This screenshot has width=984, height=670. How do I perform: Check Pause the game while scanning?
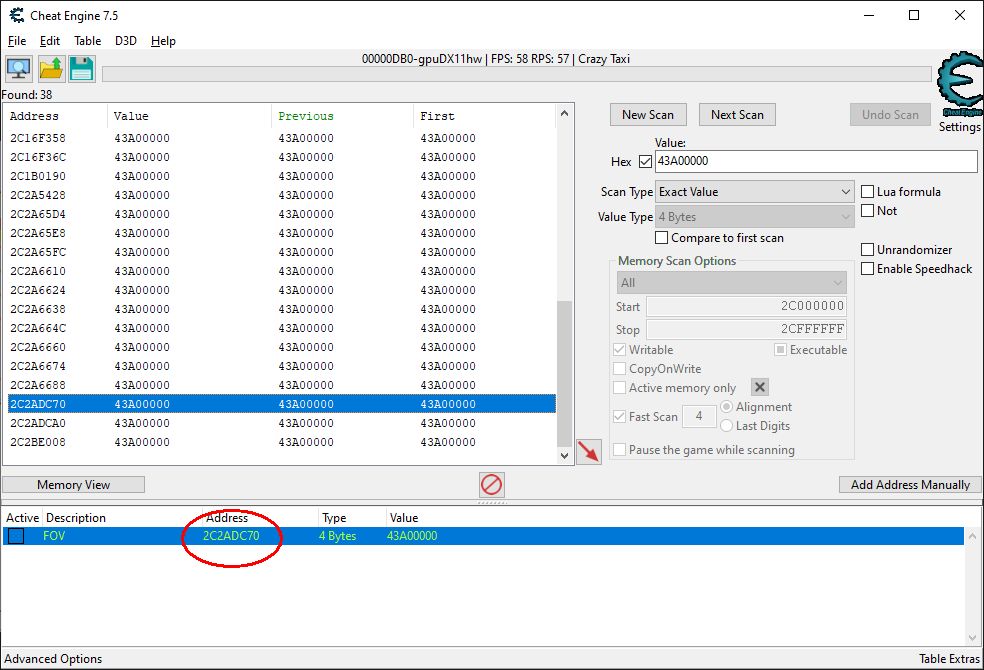coord(619,450)
